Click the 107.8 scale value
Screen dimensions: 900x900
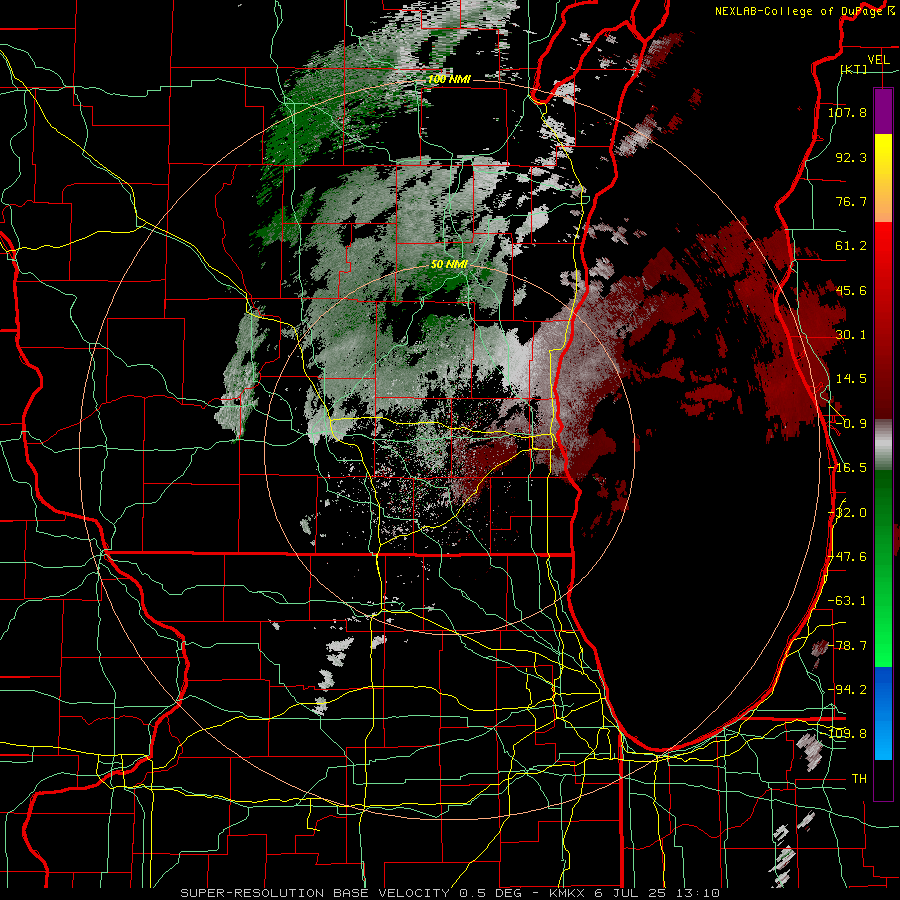847,112
